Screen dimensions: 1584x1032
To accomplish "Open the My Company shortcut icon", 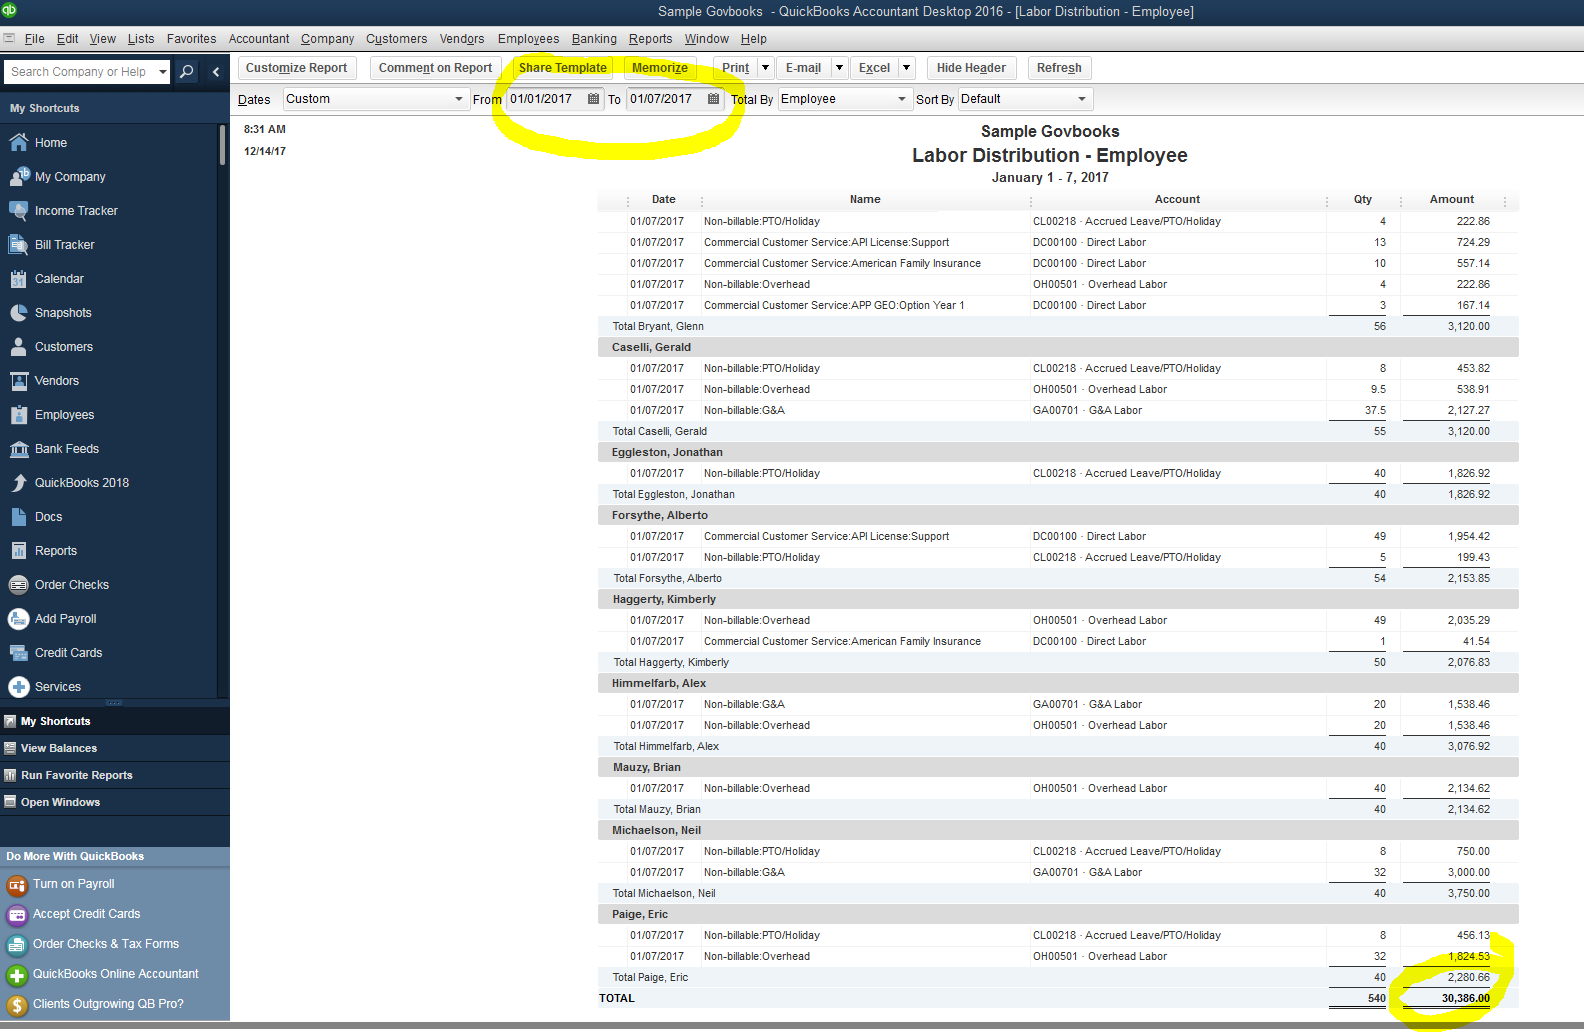I will point(19,177).
